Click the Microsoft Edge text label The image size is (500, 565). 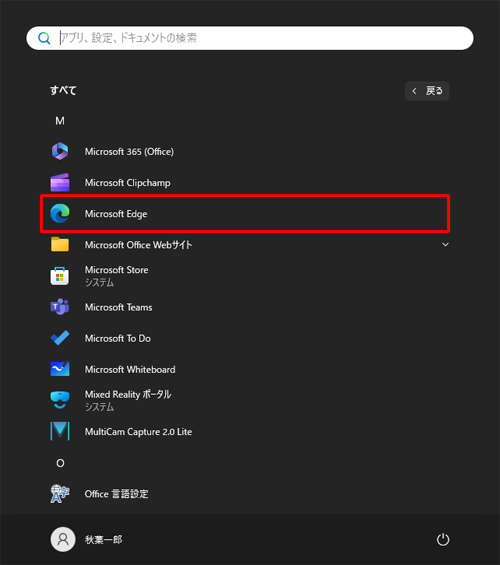point(116,214)
